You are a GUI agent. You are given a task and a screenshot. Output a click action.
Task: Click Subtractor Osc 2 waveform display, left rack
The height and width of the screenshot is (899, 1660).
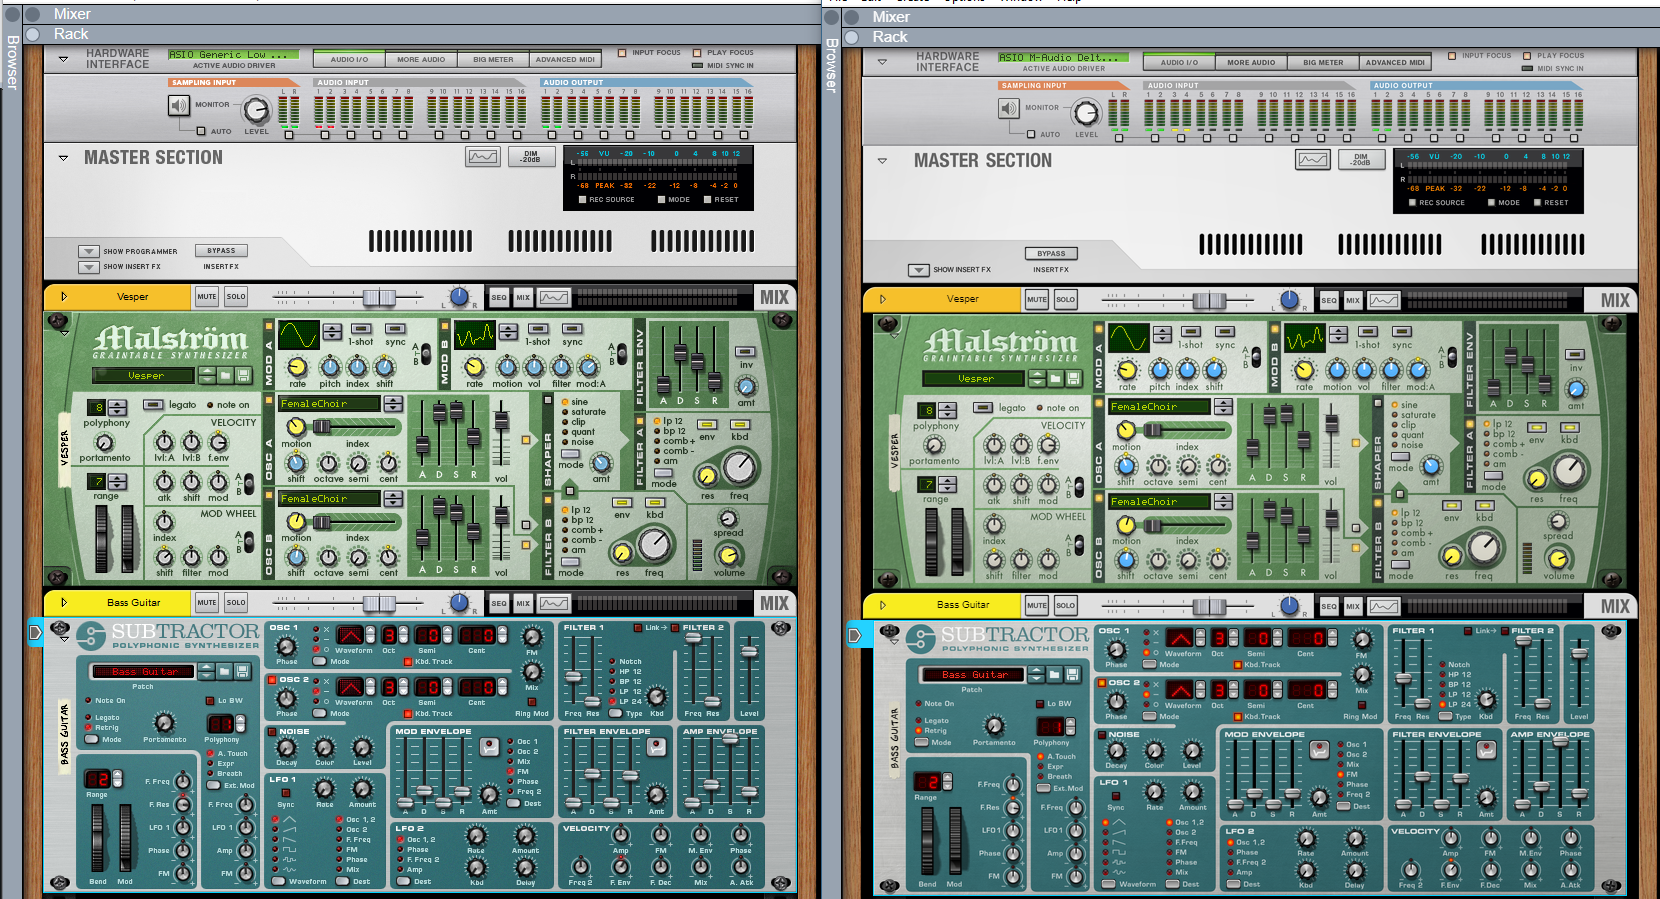tap(350, 687)
